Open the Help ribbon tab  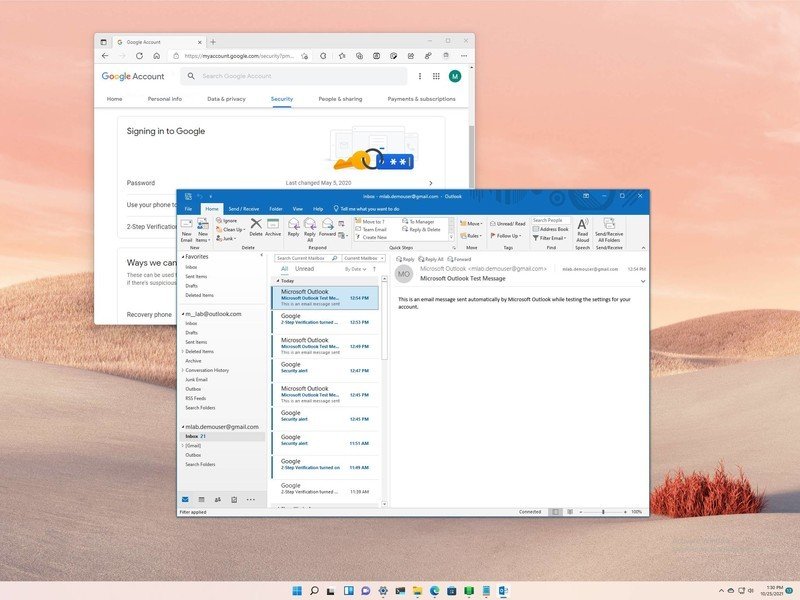[318, 209]
